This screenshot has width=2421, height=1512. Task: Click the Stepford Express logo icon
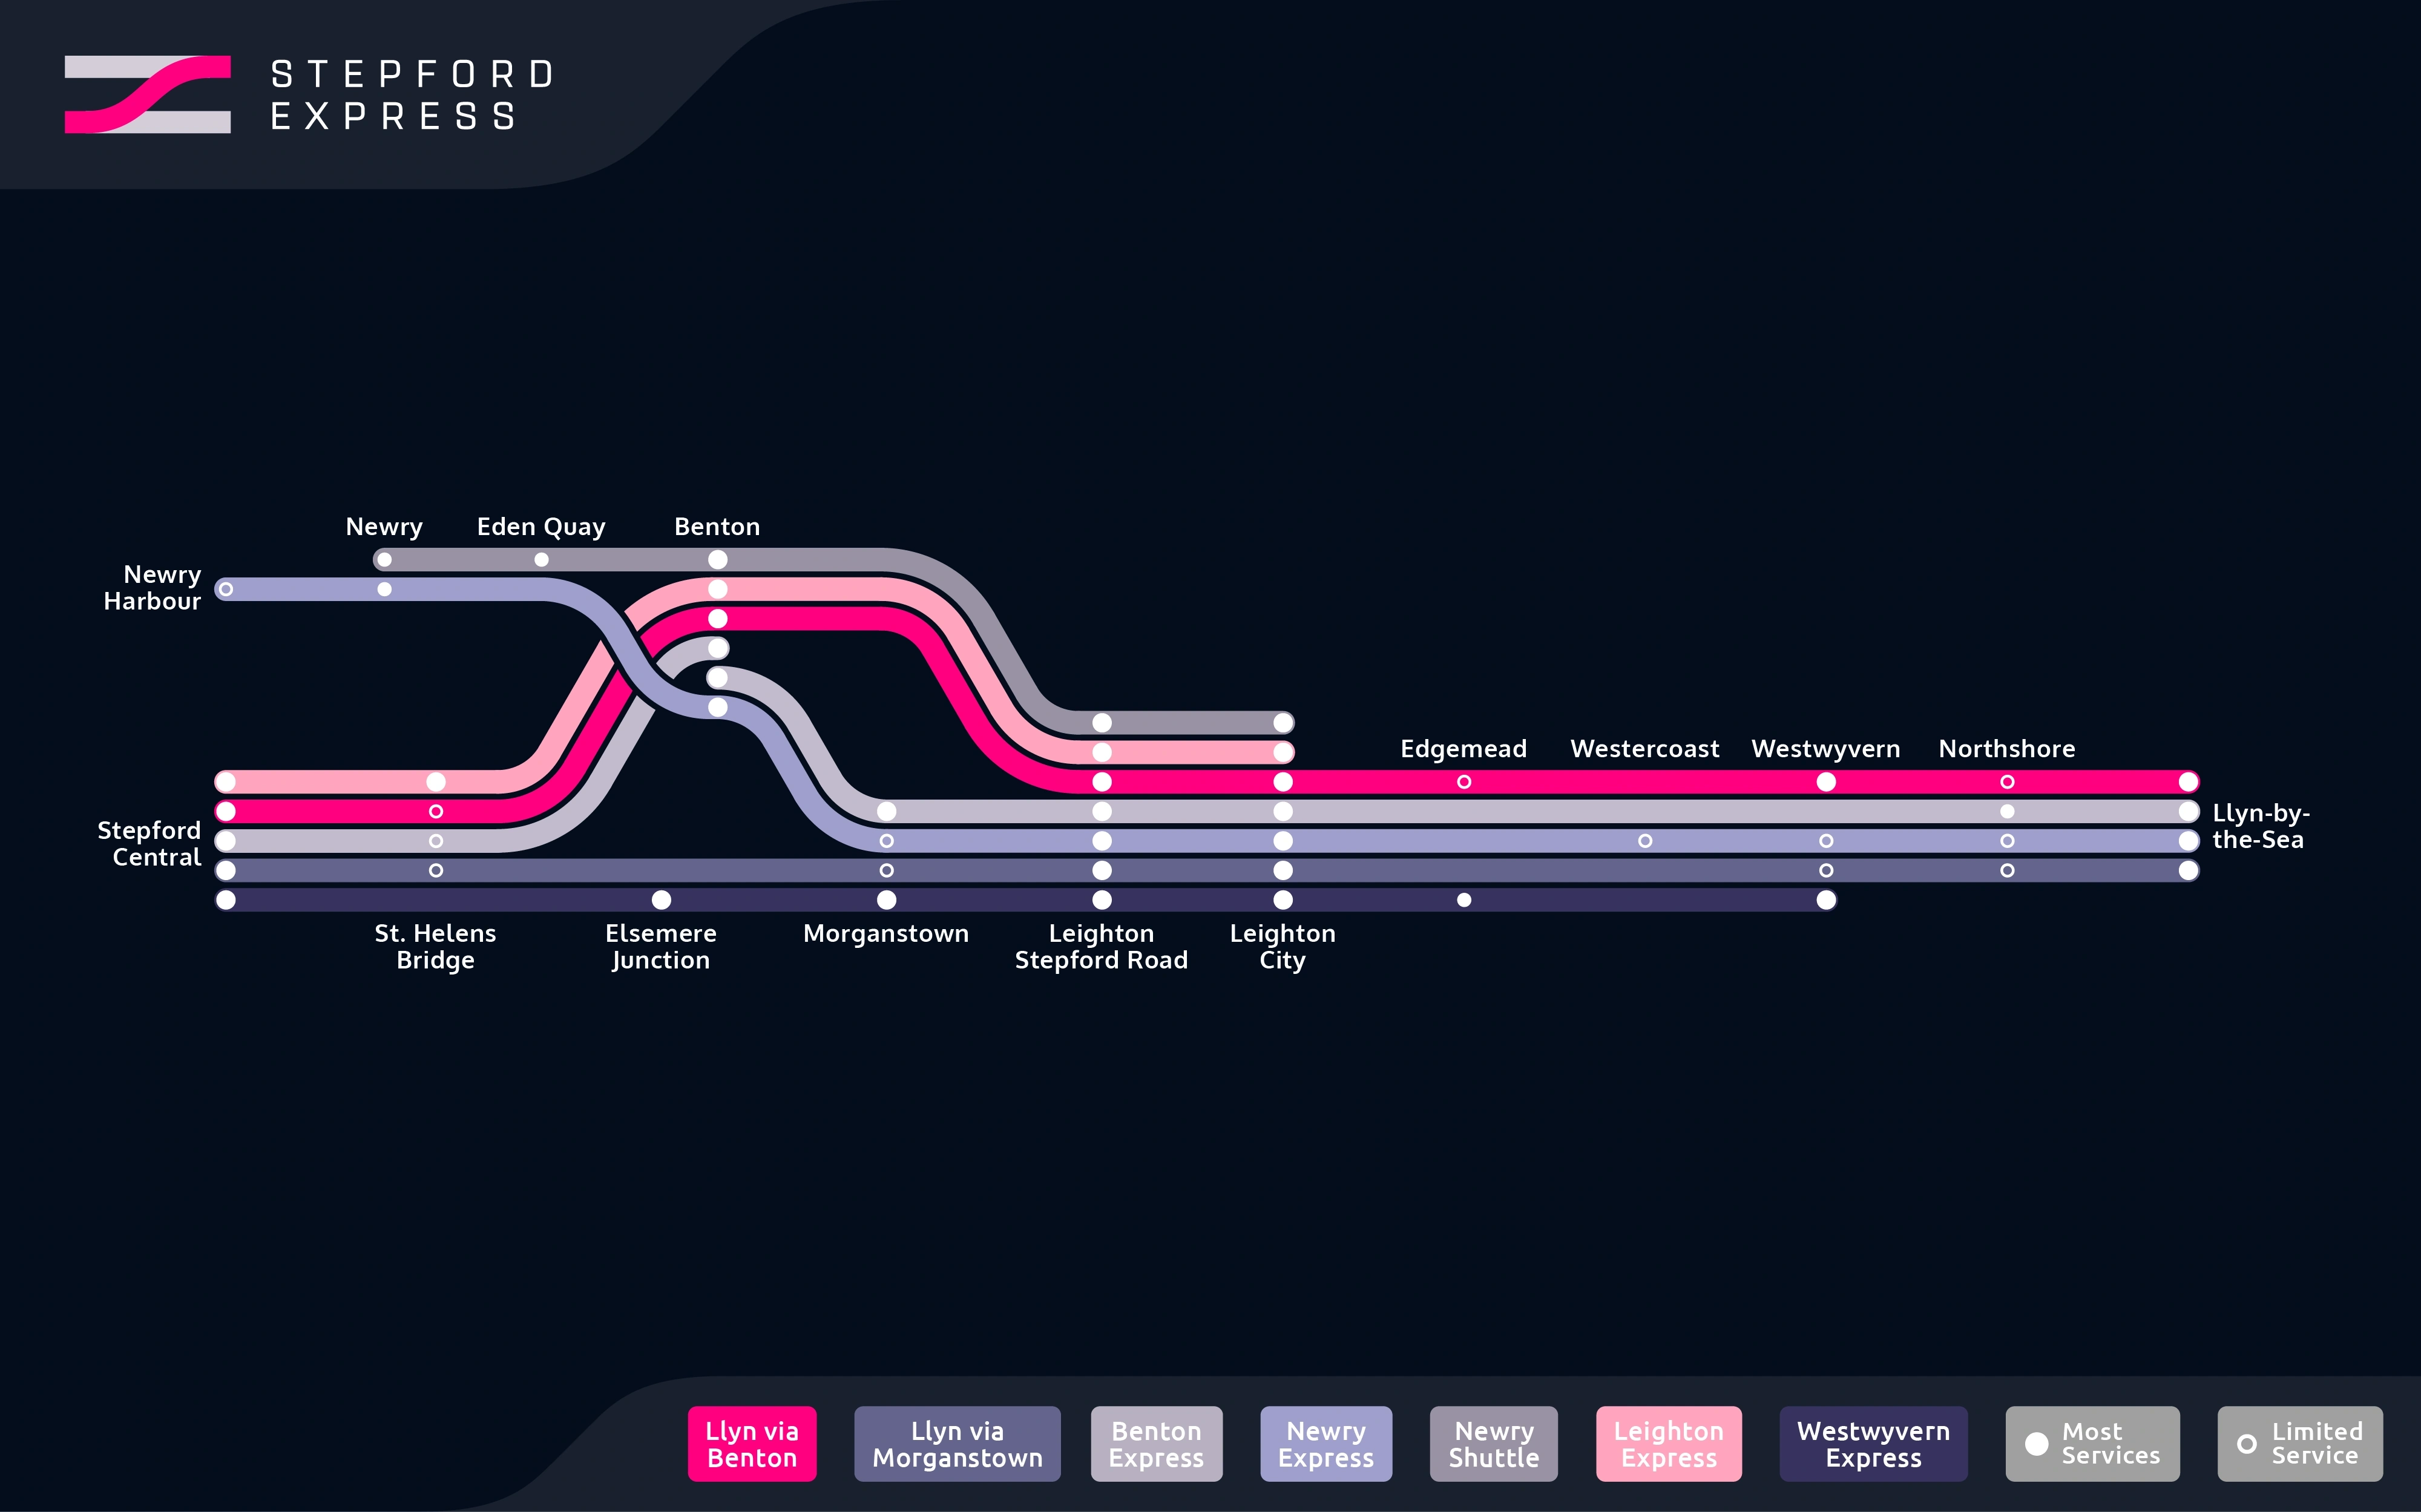[148, 94]
